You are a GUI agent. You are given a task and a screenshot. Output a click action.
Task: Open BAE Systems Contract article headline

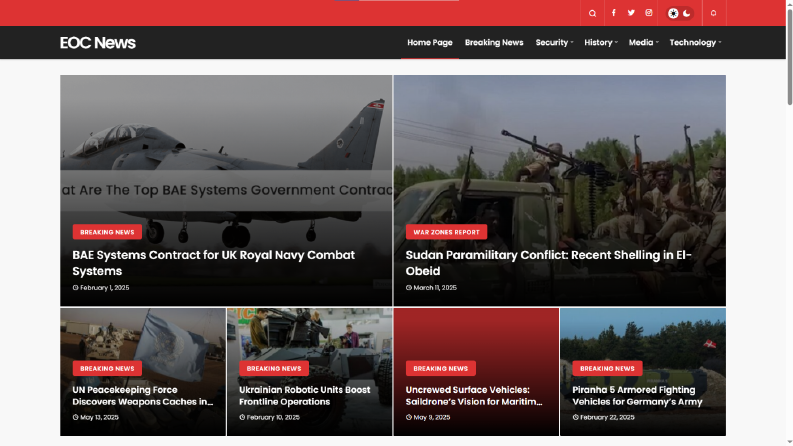point(213,263)
